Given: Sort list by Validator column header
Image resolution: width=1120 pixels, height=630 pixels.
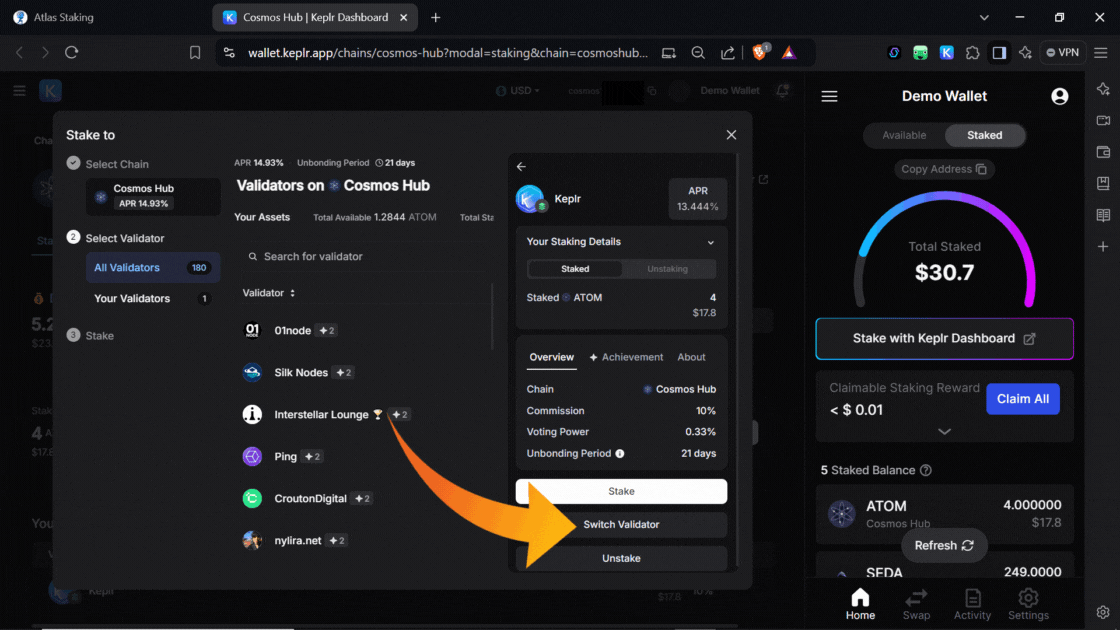Looking at the screenshot, I should point(269,293).
